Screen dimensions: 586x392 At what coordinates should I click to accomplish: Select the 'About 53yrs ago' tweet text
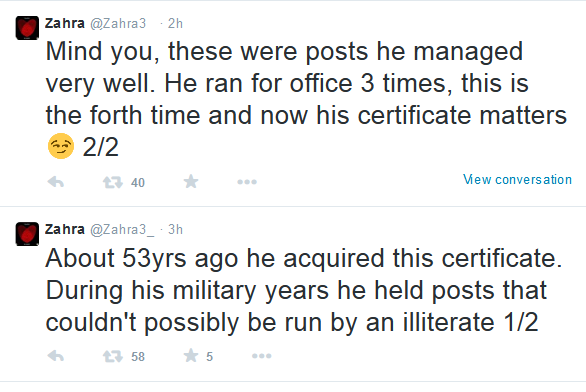(303, 290)
